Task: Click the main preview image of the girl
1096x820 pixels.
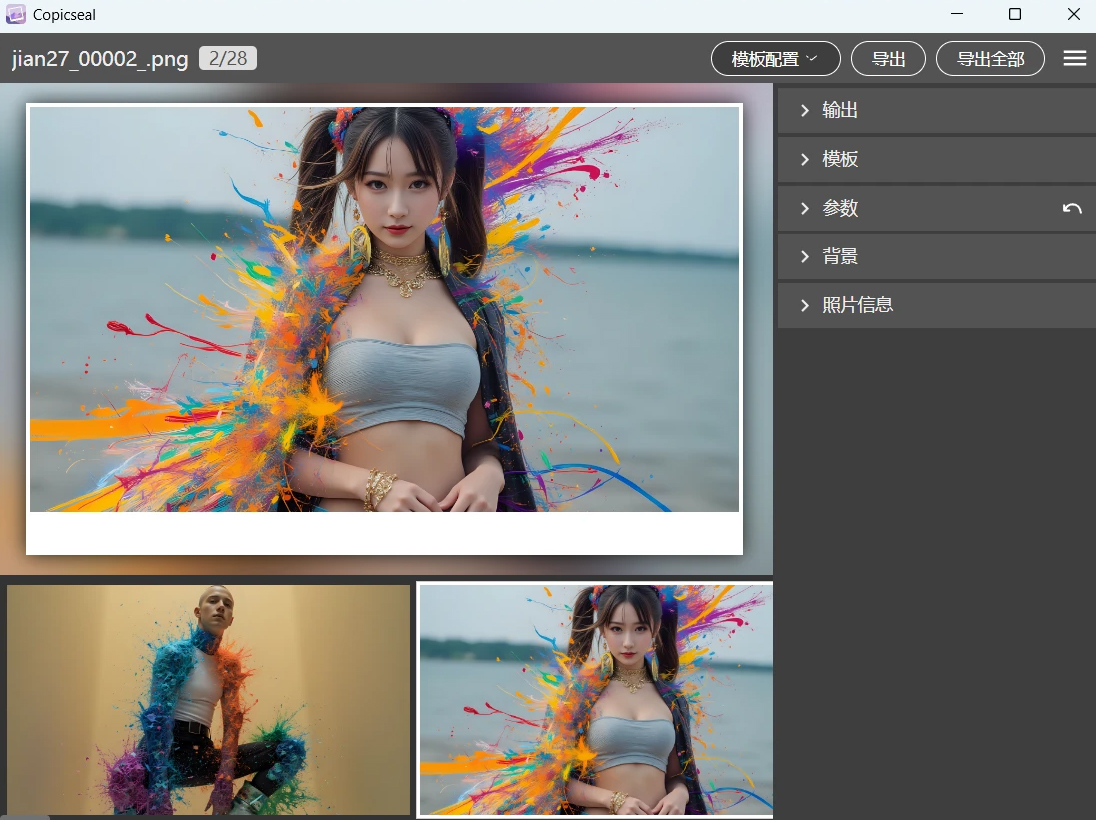Action: [x=384, y=310]
